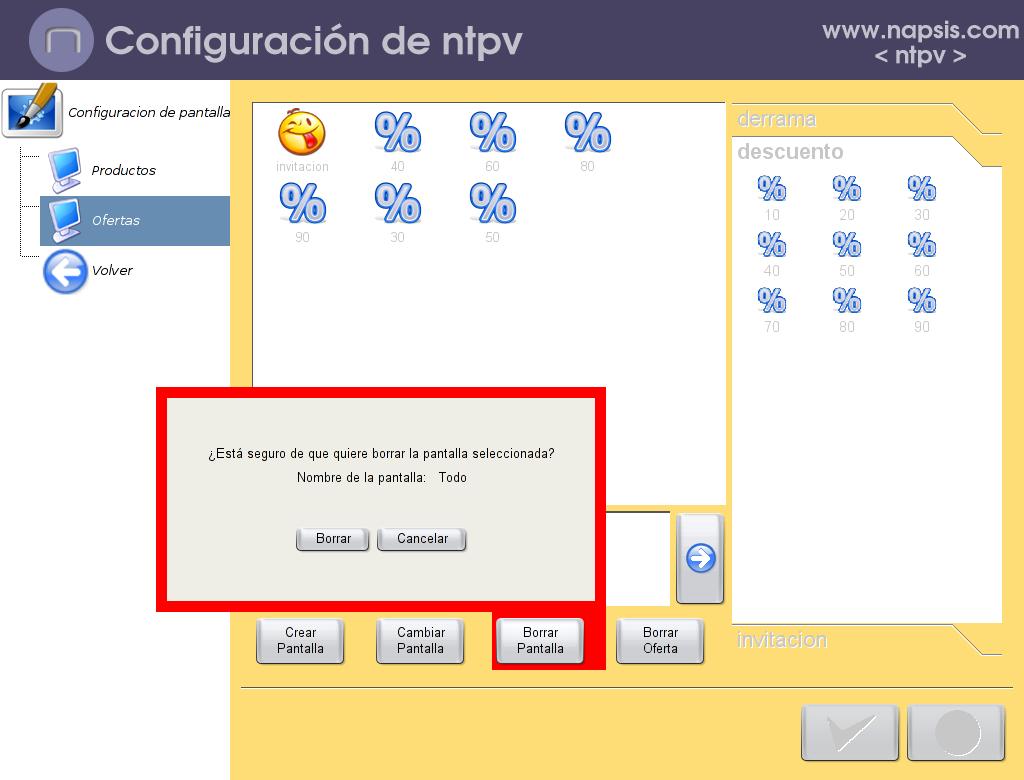The image size is (1024, 780).
Task: Switch to the descuento tab
Action: click(790, 152)
